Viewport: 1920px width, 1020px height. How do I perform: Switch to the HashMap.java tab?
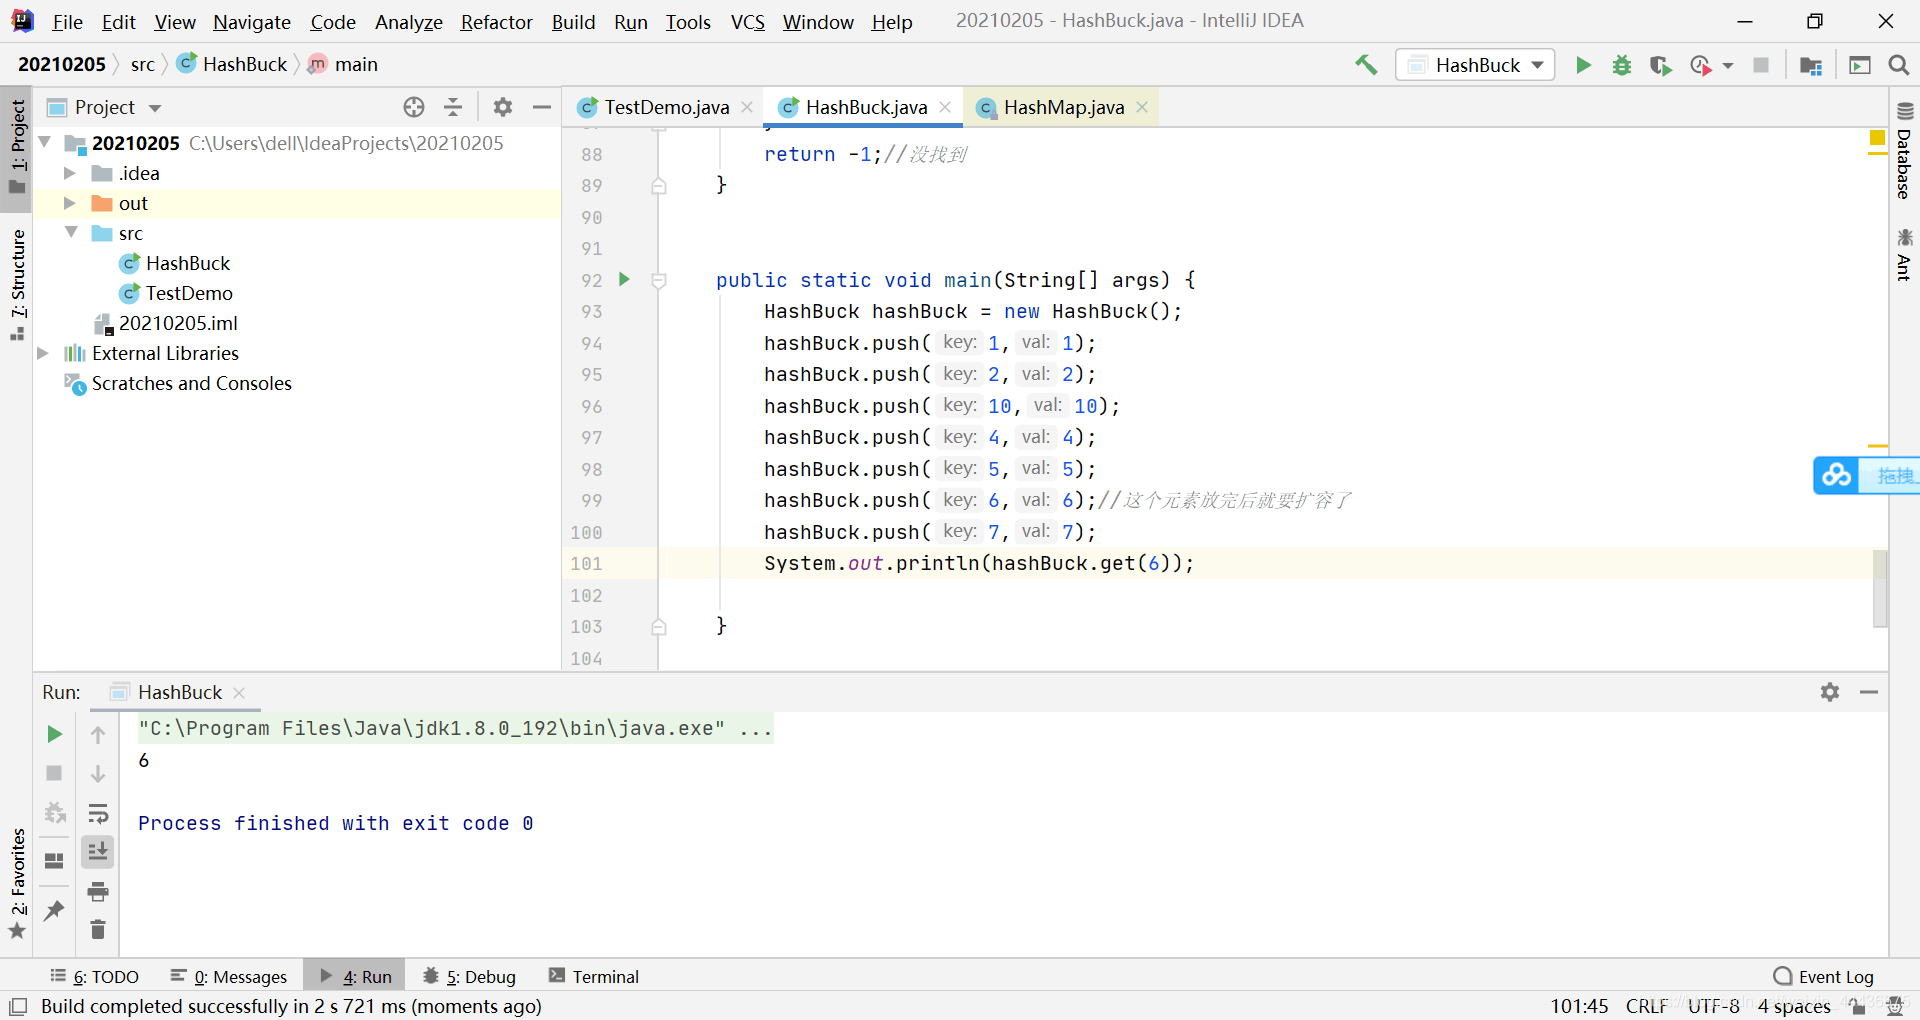click(x=1064, y=107)
